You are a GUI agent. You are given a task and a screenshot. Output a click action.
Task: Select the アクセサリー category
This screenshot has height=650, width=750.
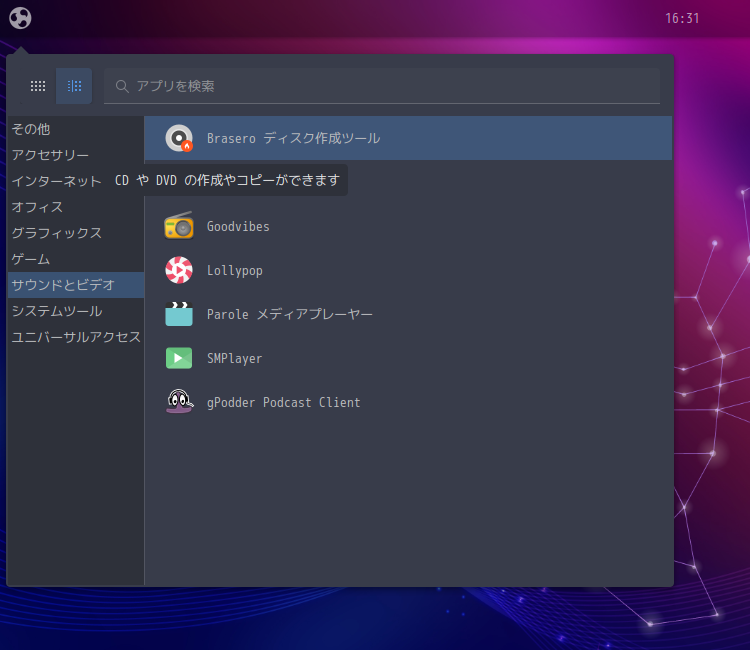(76, 155)
